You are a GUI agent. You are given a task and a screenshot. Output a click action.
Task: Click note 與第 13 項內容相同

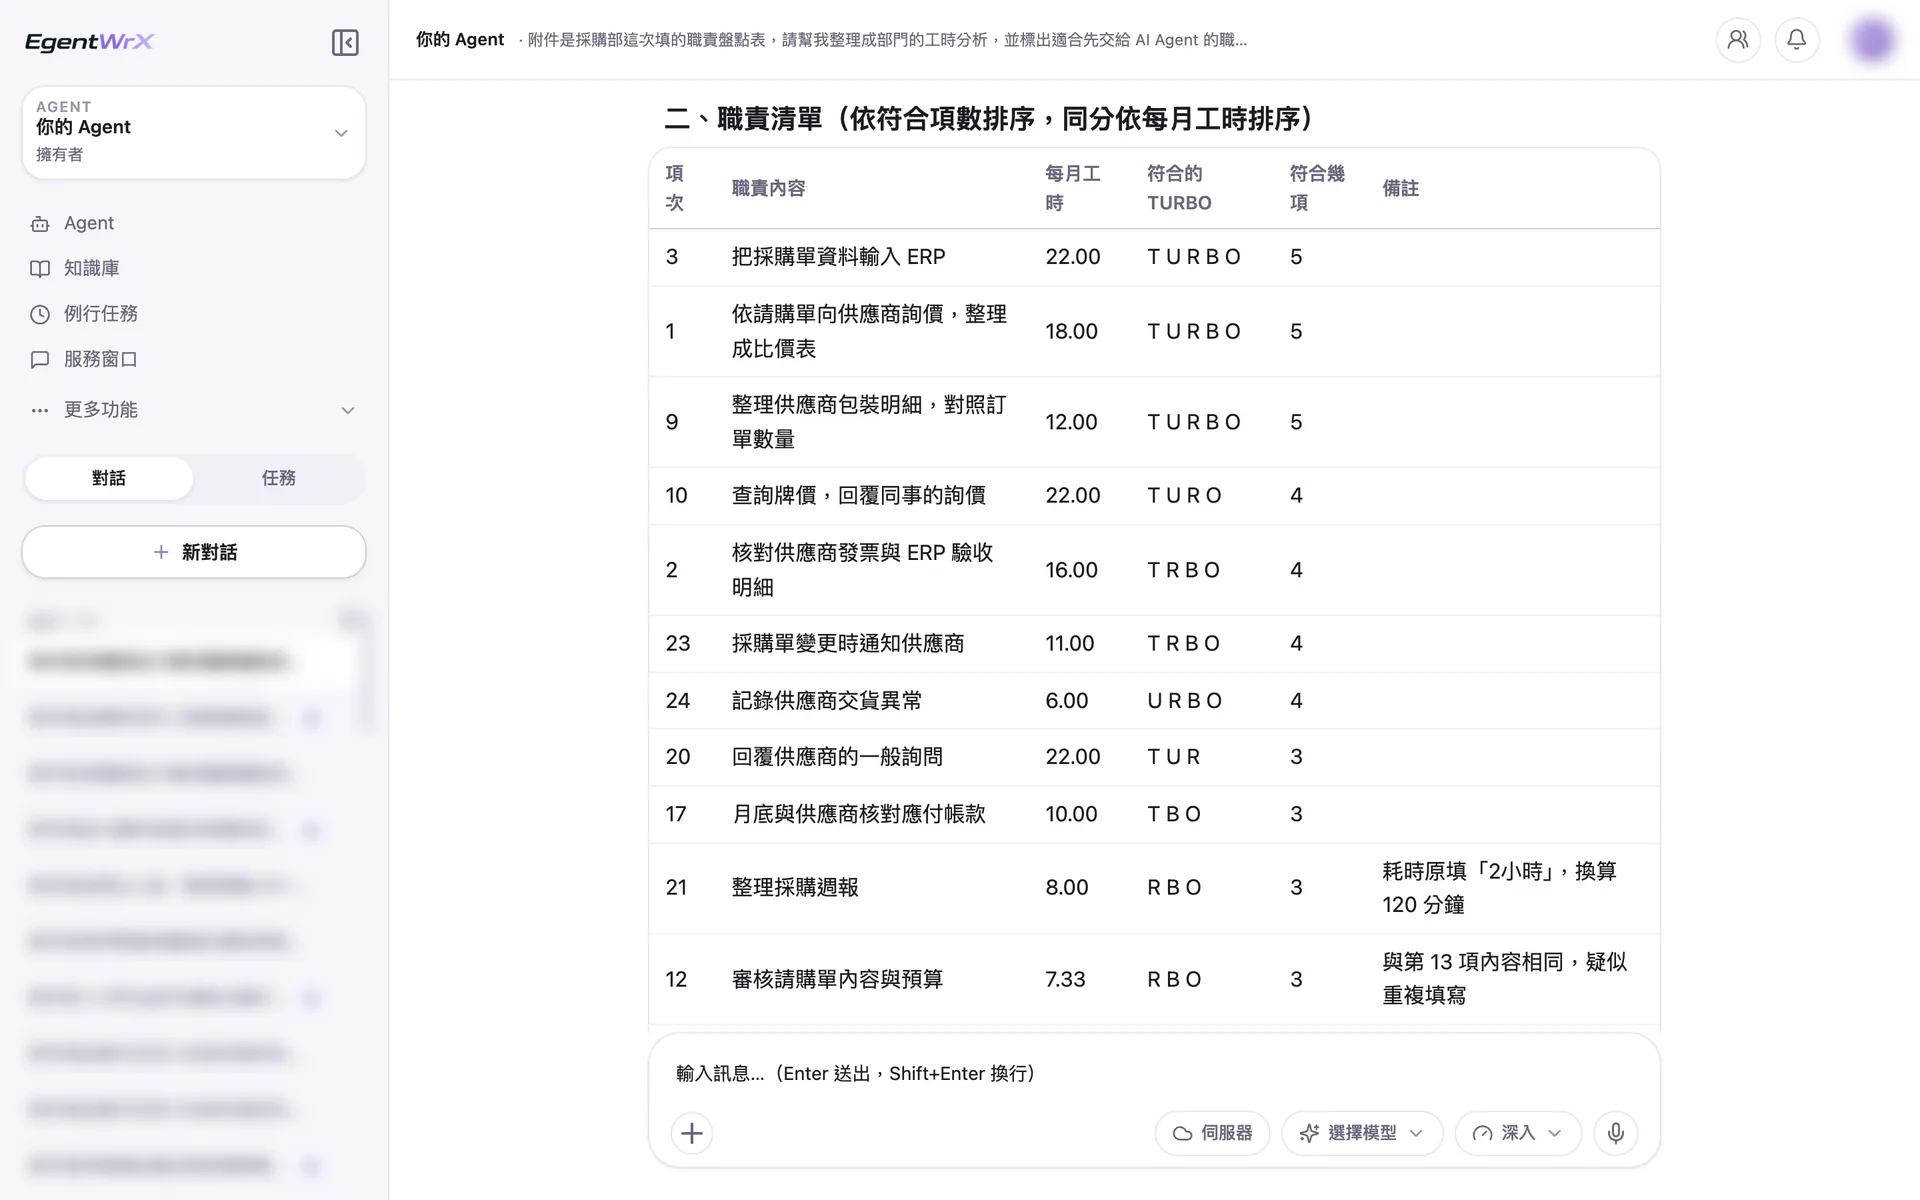[x=1504, y=978]
